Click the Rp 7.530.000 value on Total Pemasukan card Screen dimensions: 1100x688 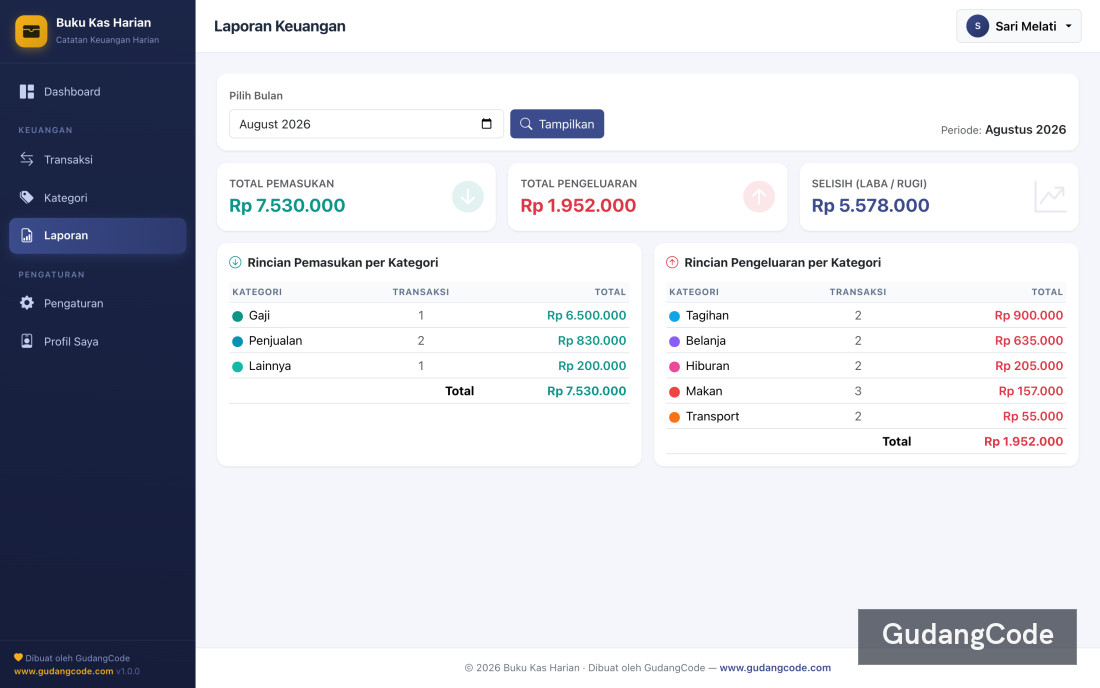coord(287,205)
